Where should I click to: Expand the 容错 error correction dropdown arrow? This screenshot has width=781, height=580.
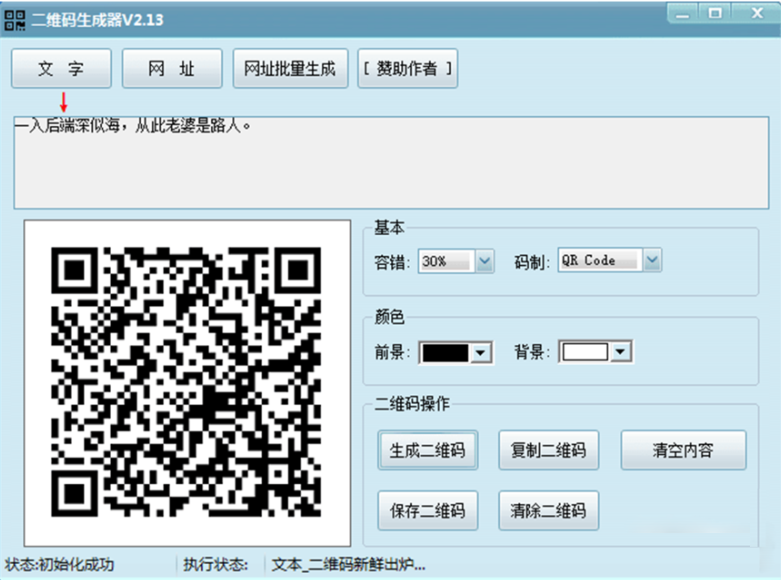coord(485,261)
